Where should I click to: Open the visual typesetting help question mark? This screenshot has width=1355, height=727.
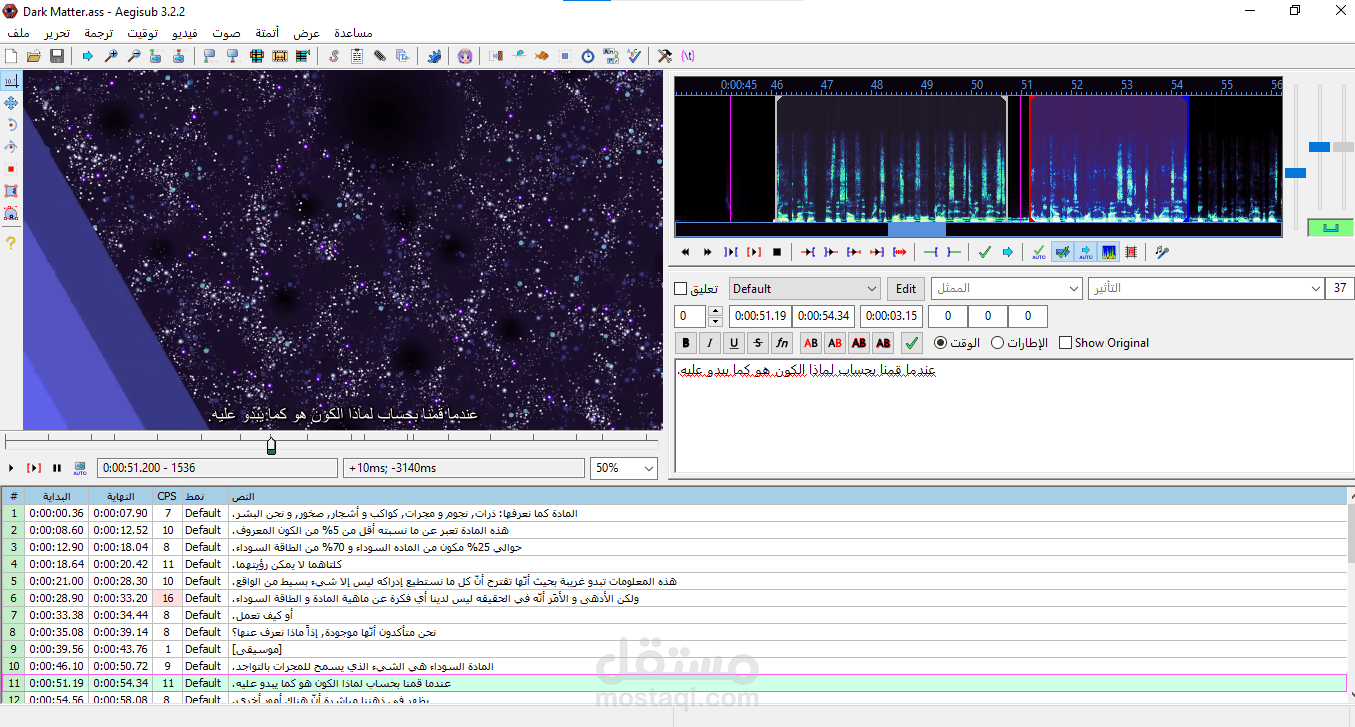[11, 243]
